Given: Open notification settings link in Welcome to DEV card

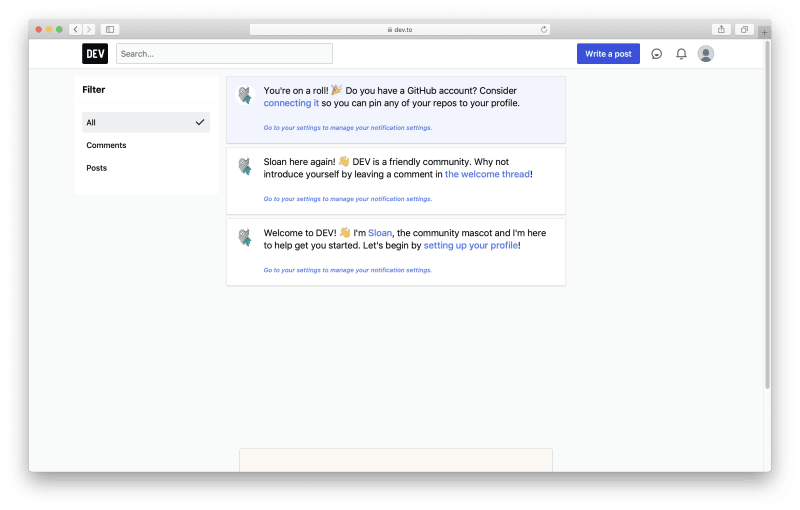Looking at the screenshot, I should click(x=347, y=270).
